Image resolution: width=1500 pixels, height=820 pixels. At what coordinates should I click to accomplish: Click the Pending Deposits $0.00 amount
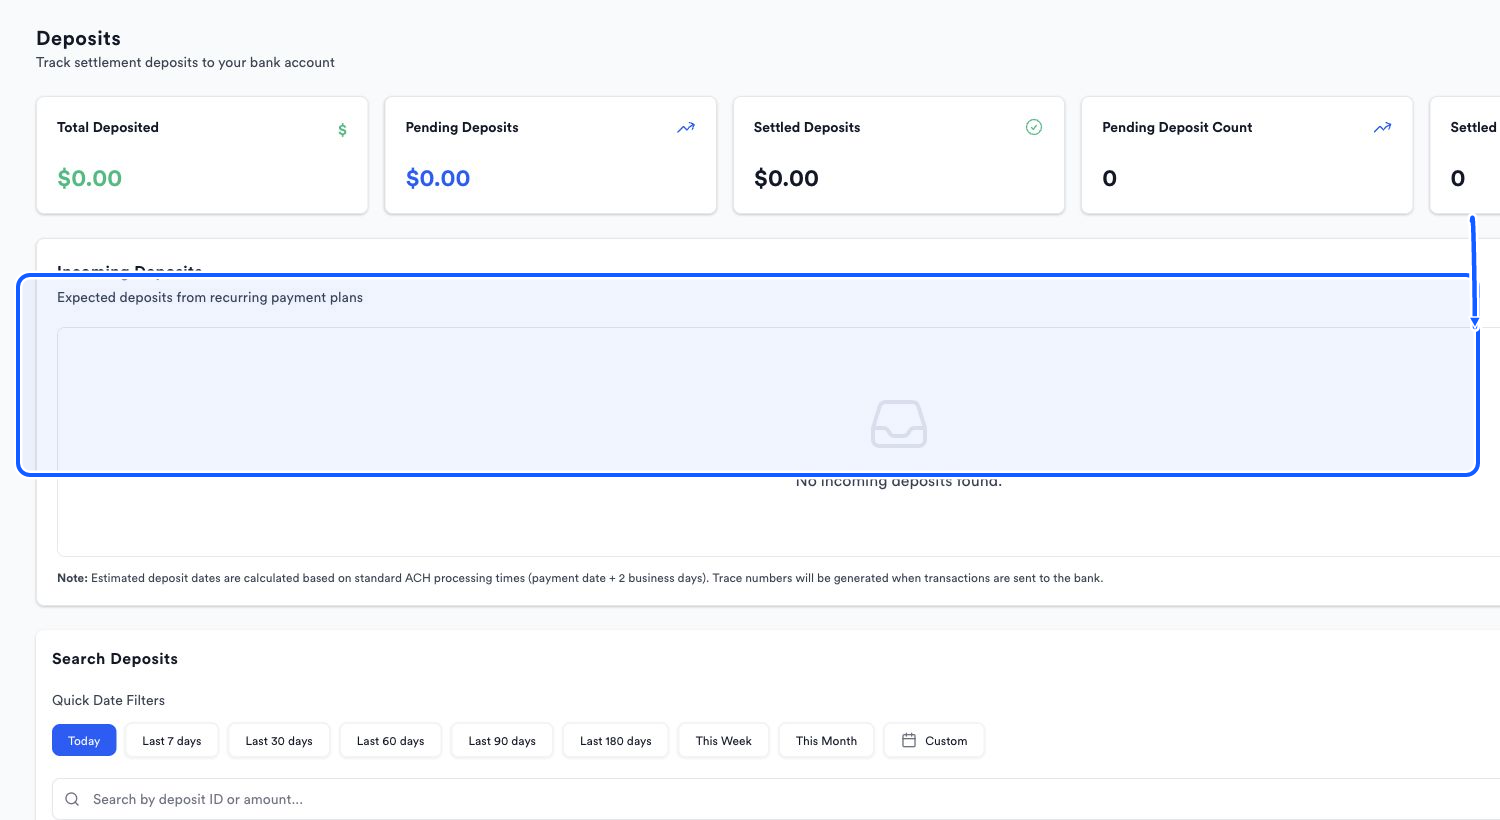pyautogui.click(x=438, y=178)
